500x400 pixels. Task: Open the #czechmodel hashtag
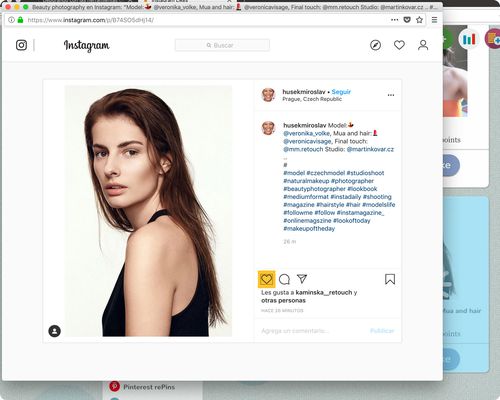pos(325,173)
